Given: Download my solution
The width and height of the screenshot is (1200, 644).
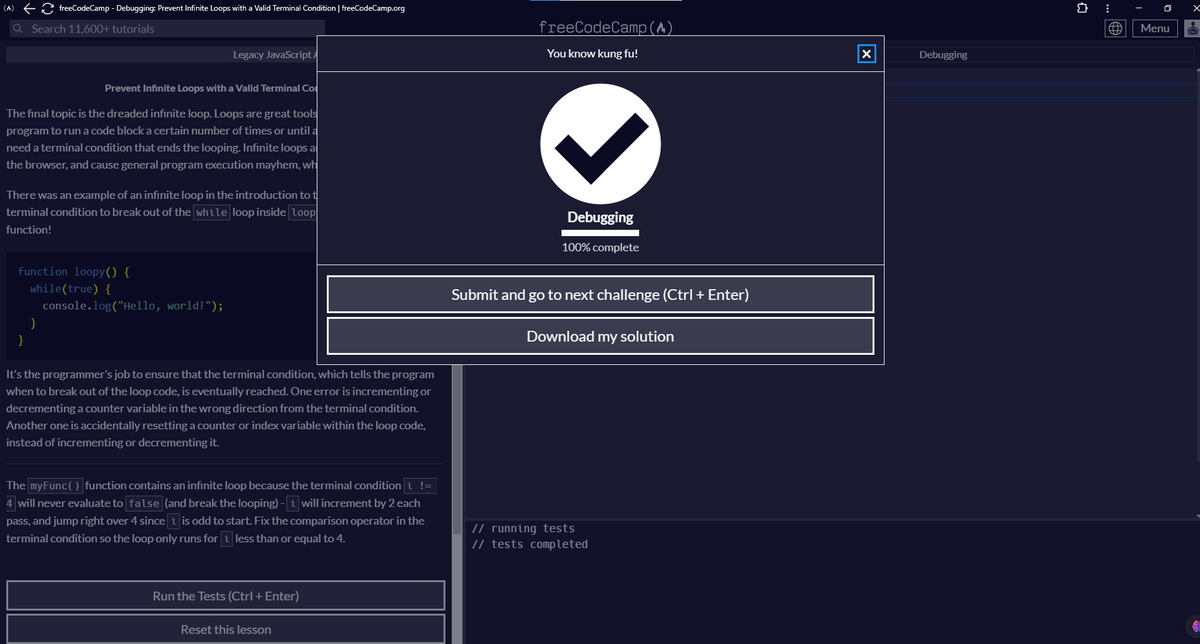Looking at the screenshot, I should pos(600,336).
